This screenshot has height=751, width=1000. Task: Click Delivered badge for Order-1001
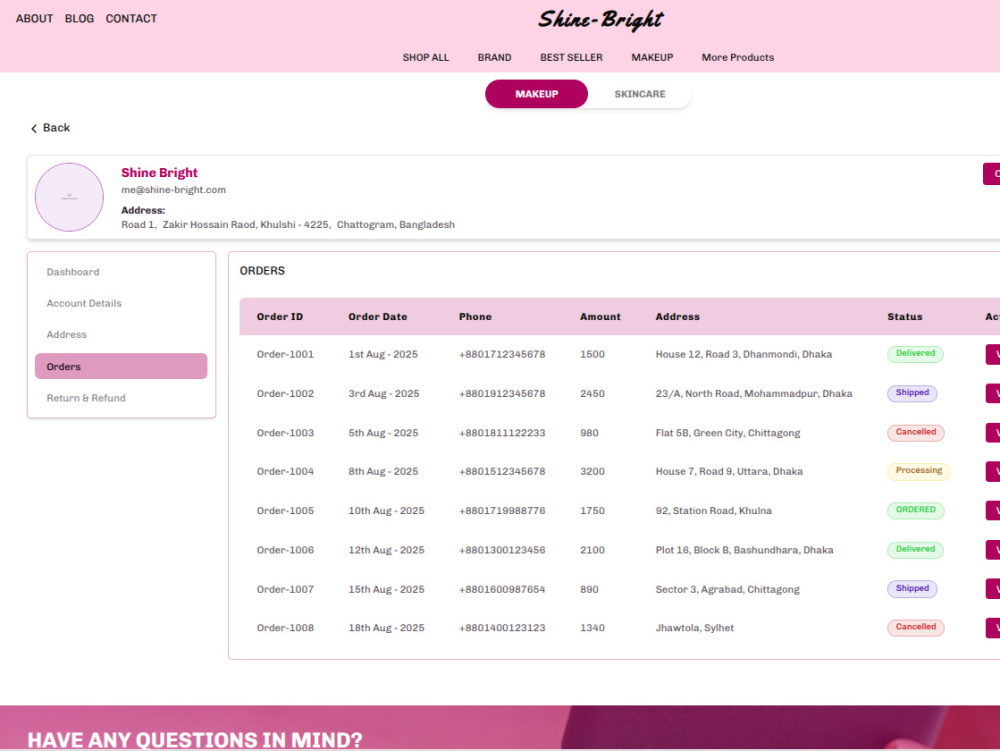(915, 354)
